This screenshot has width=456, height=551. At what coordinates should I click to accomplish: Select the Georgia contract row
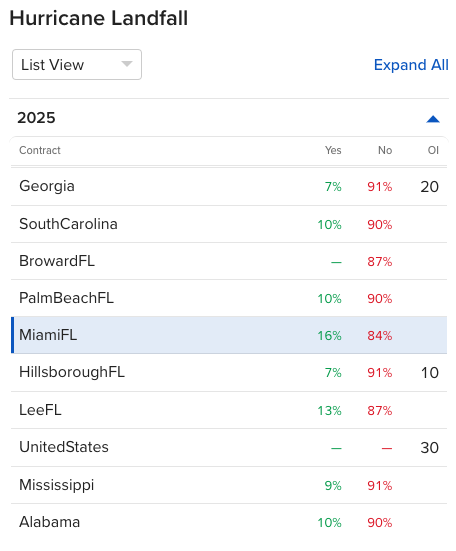(229, 187)
